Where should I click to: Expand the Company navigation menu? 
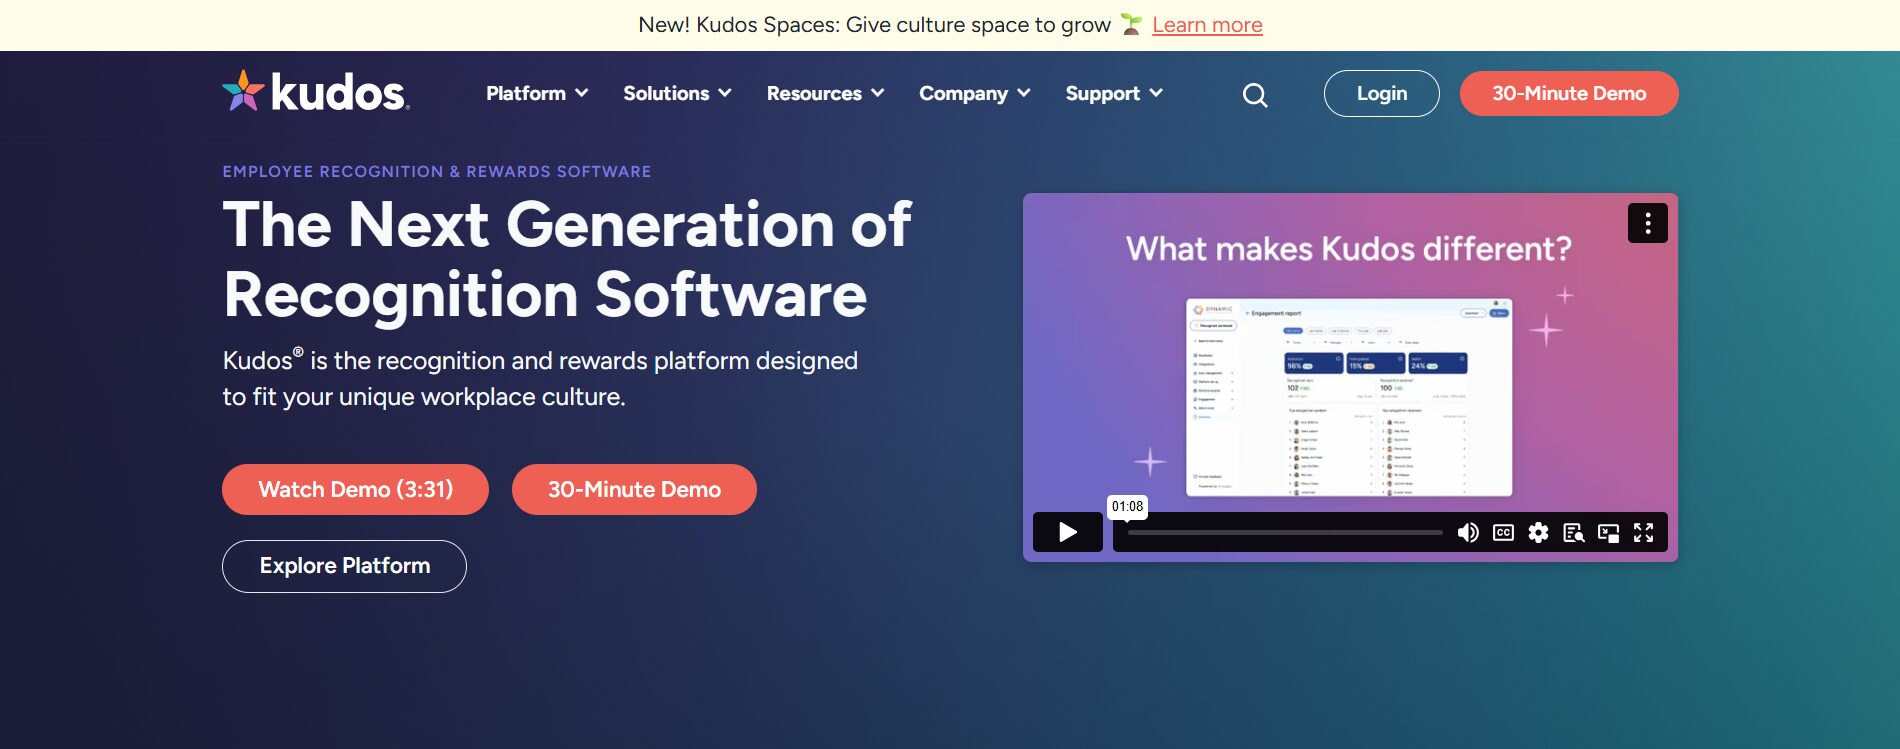click(x=974, y=93)
